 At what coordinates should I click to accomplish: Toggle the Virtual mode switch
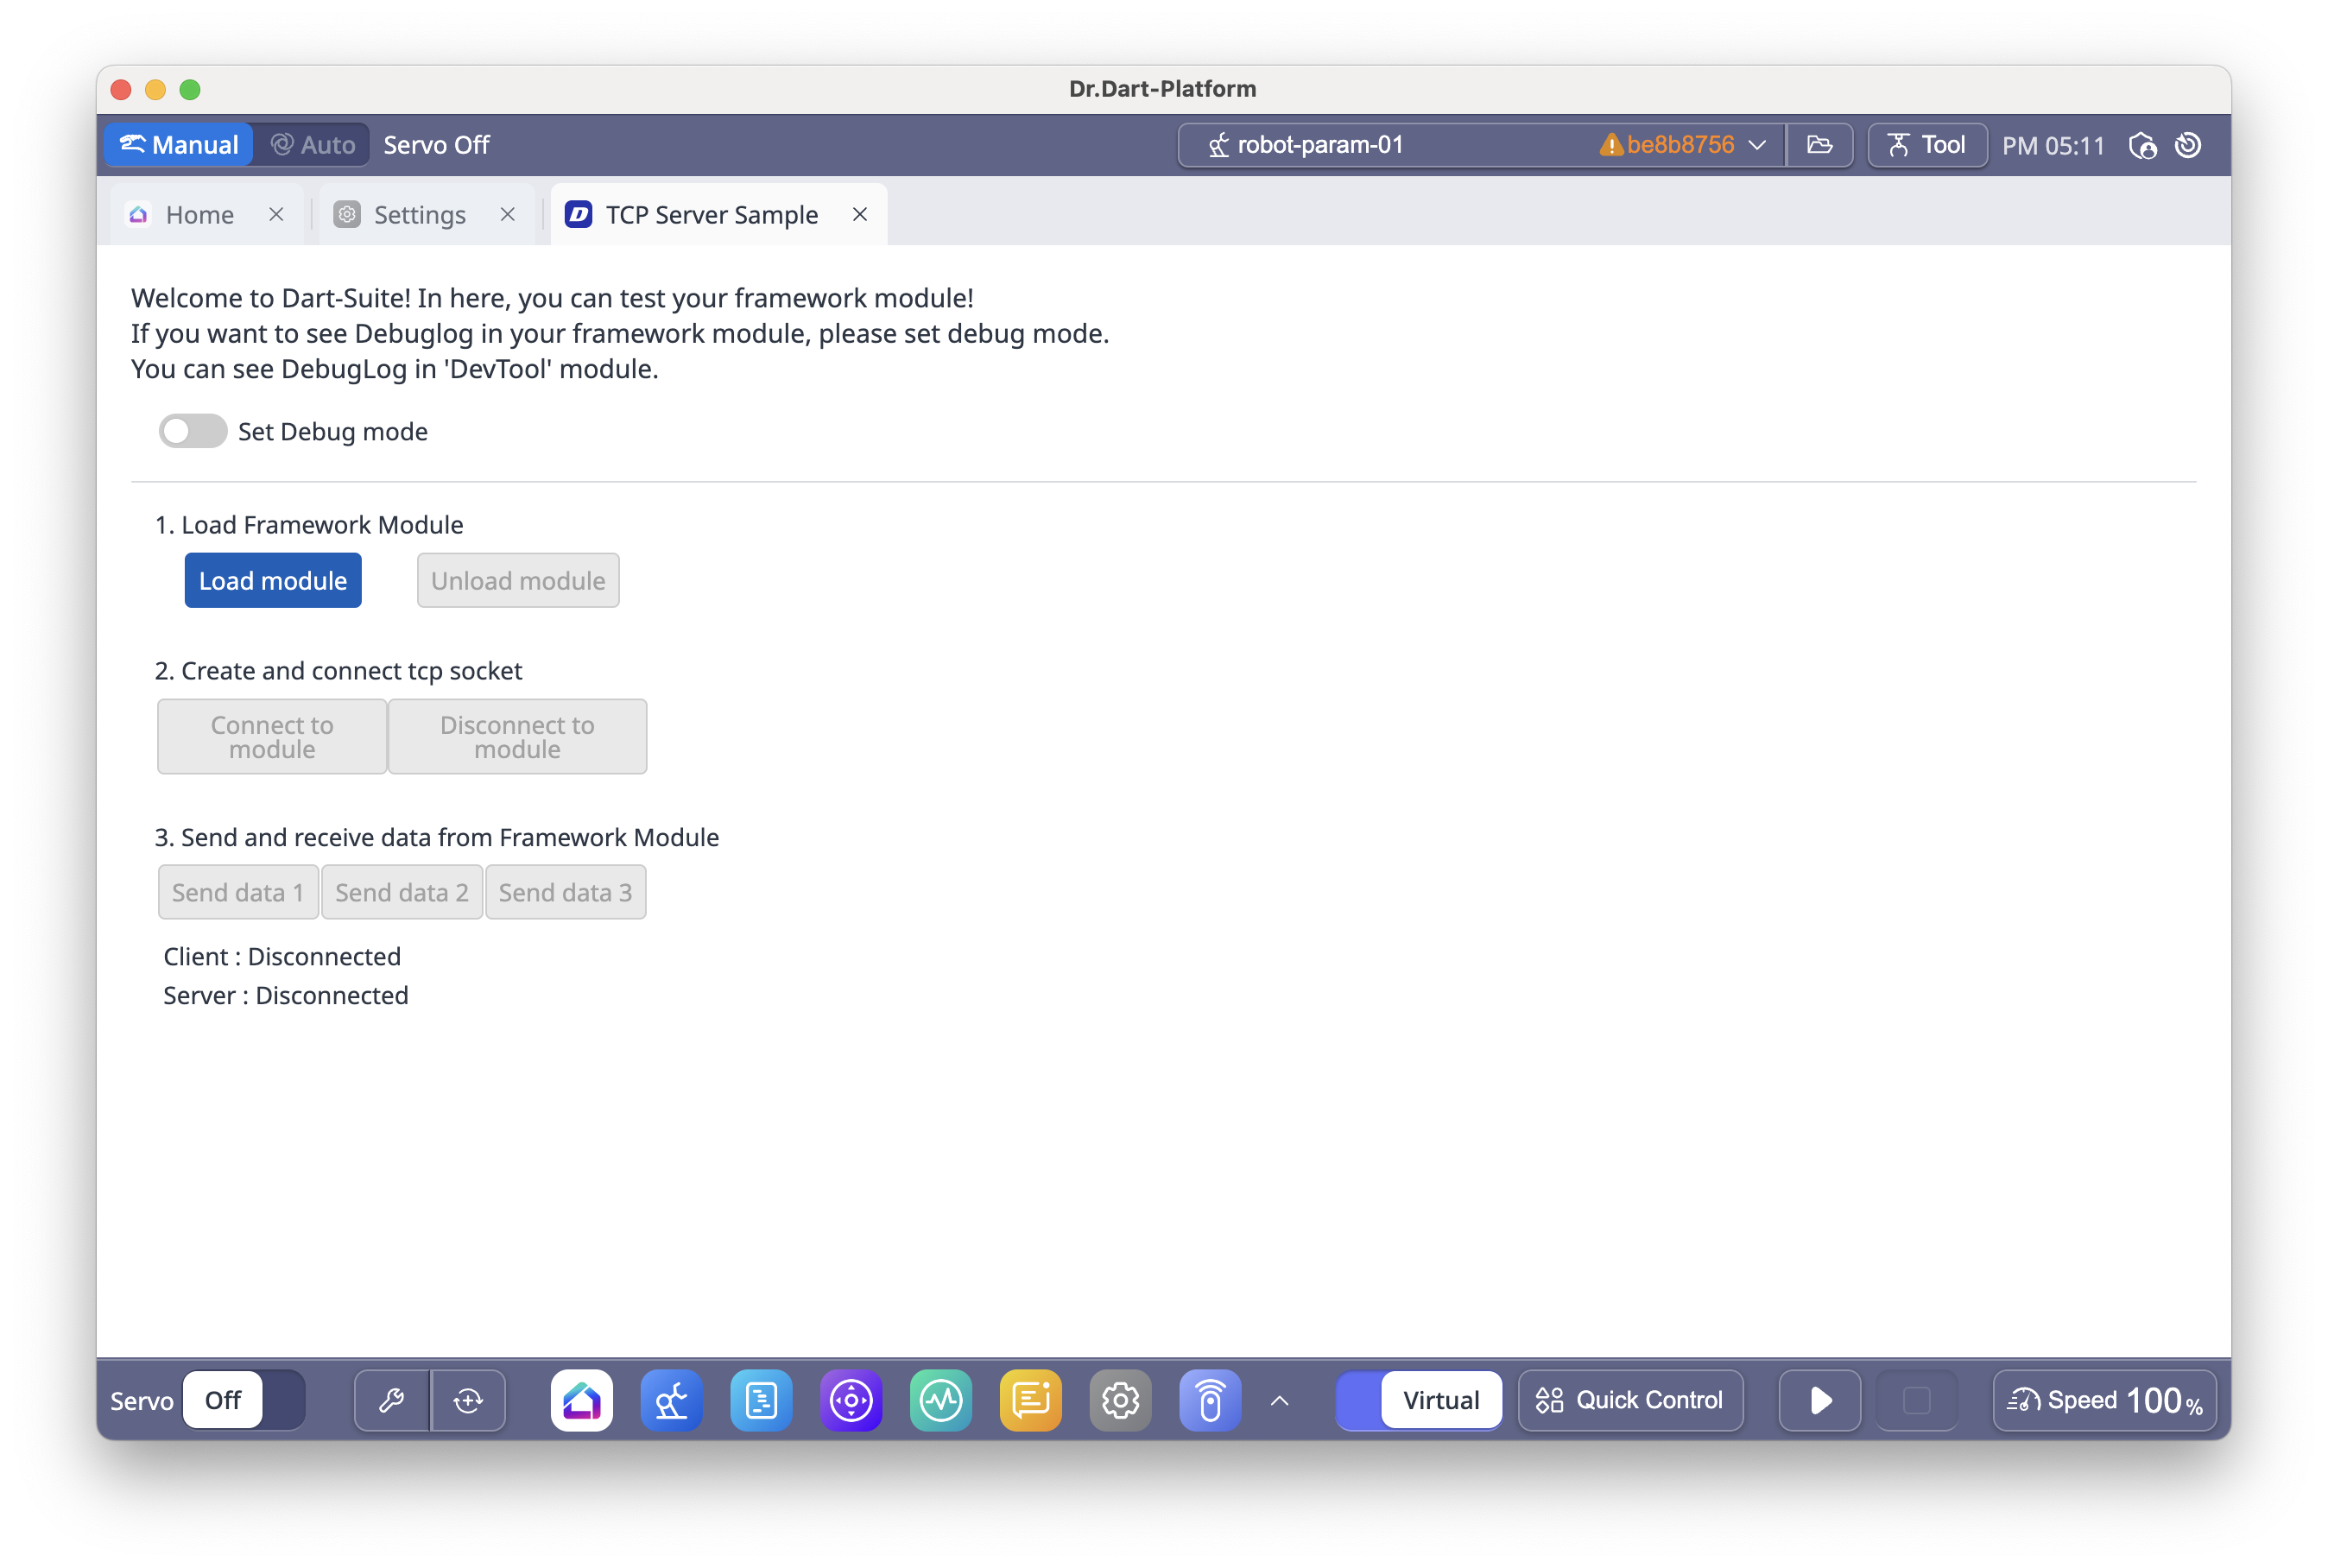1418,1400
